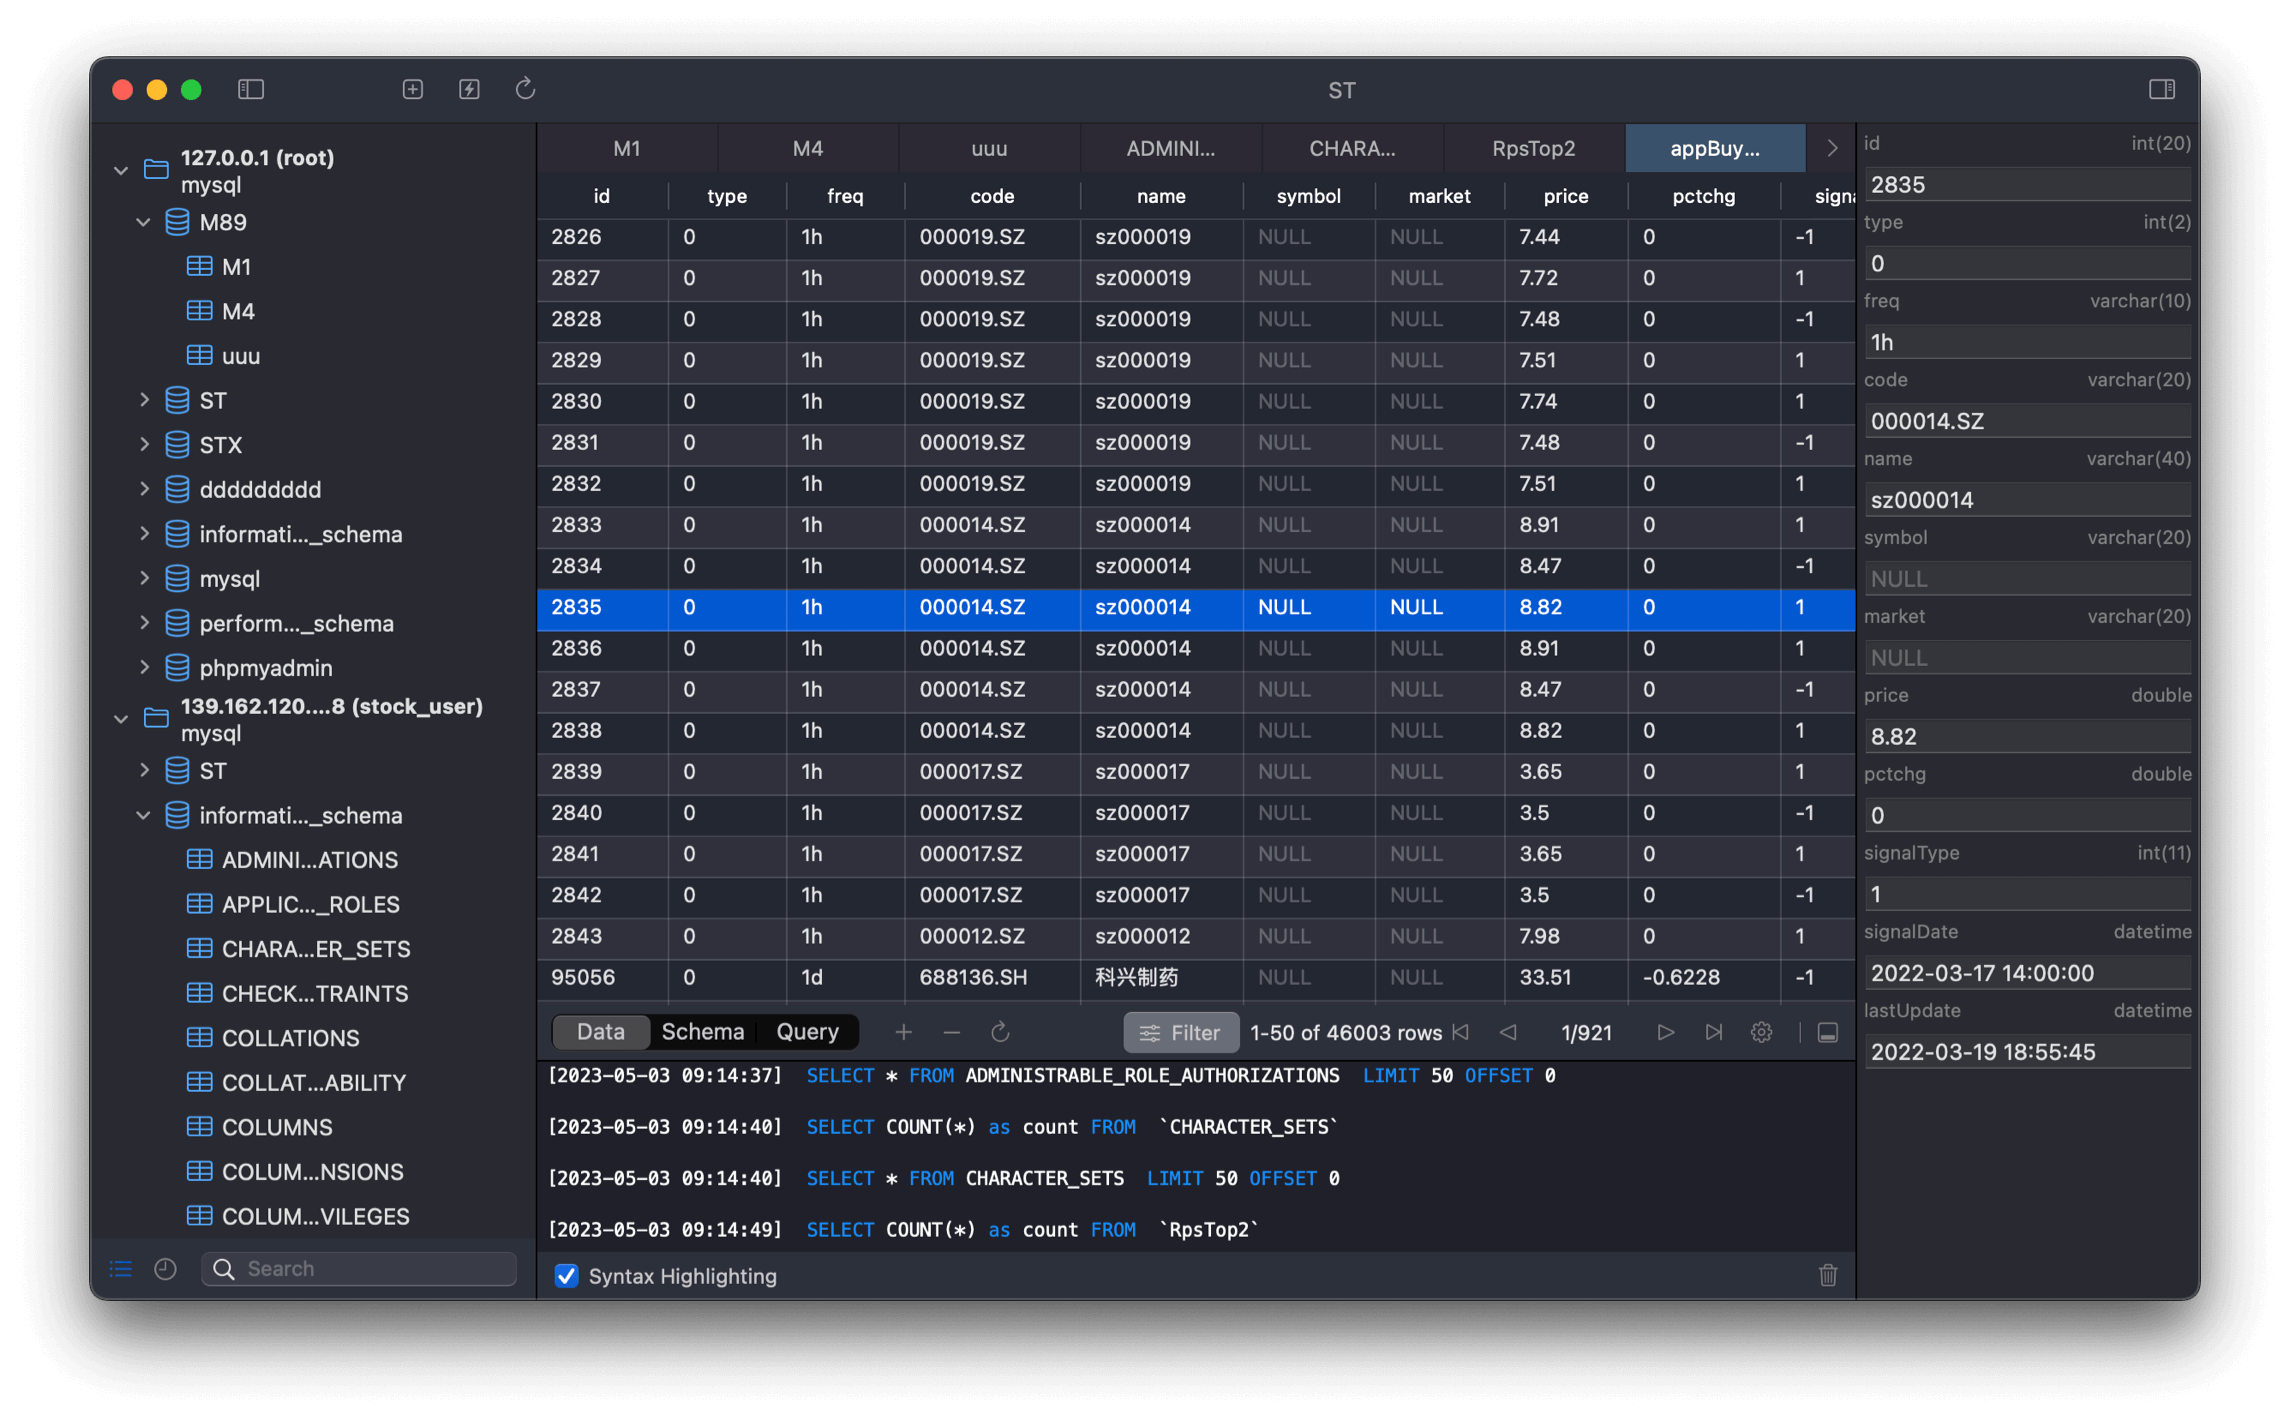Collapse informati..._schema under stock_user connection

click(x=143, y=815)
